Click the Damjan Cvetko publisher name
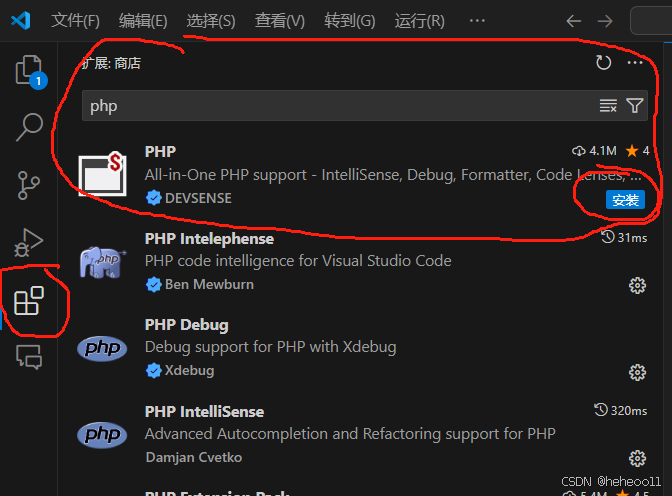The height and width of the screenshot is (496, 672). coord(194,457)
